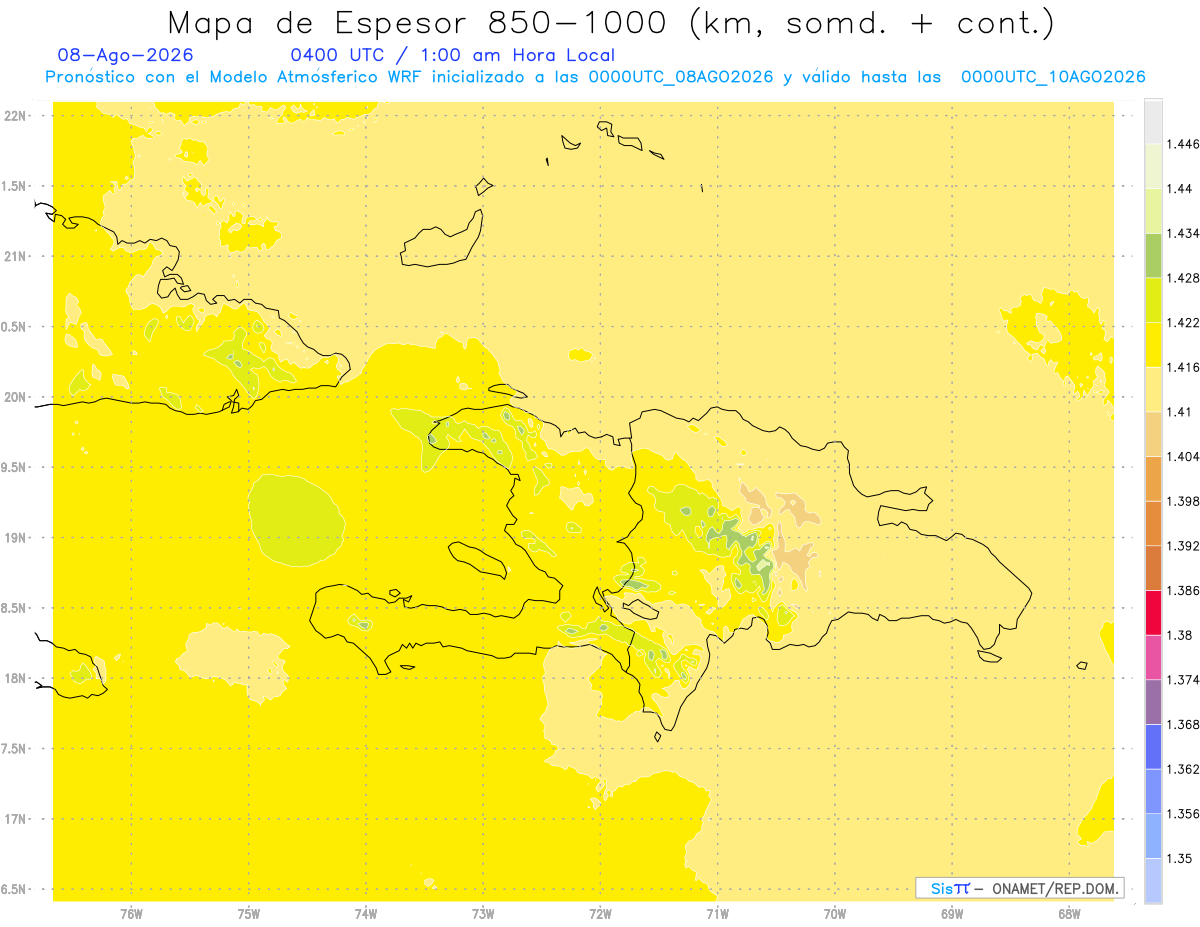Click the legend value '1.362'

coord(1183,769)
